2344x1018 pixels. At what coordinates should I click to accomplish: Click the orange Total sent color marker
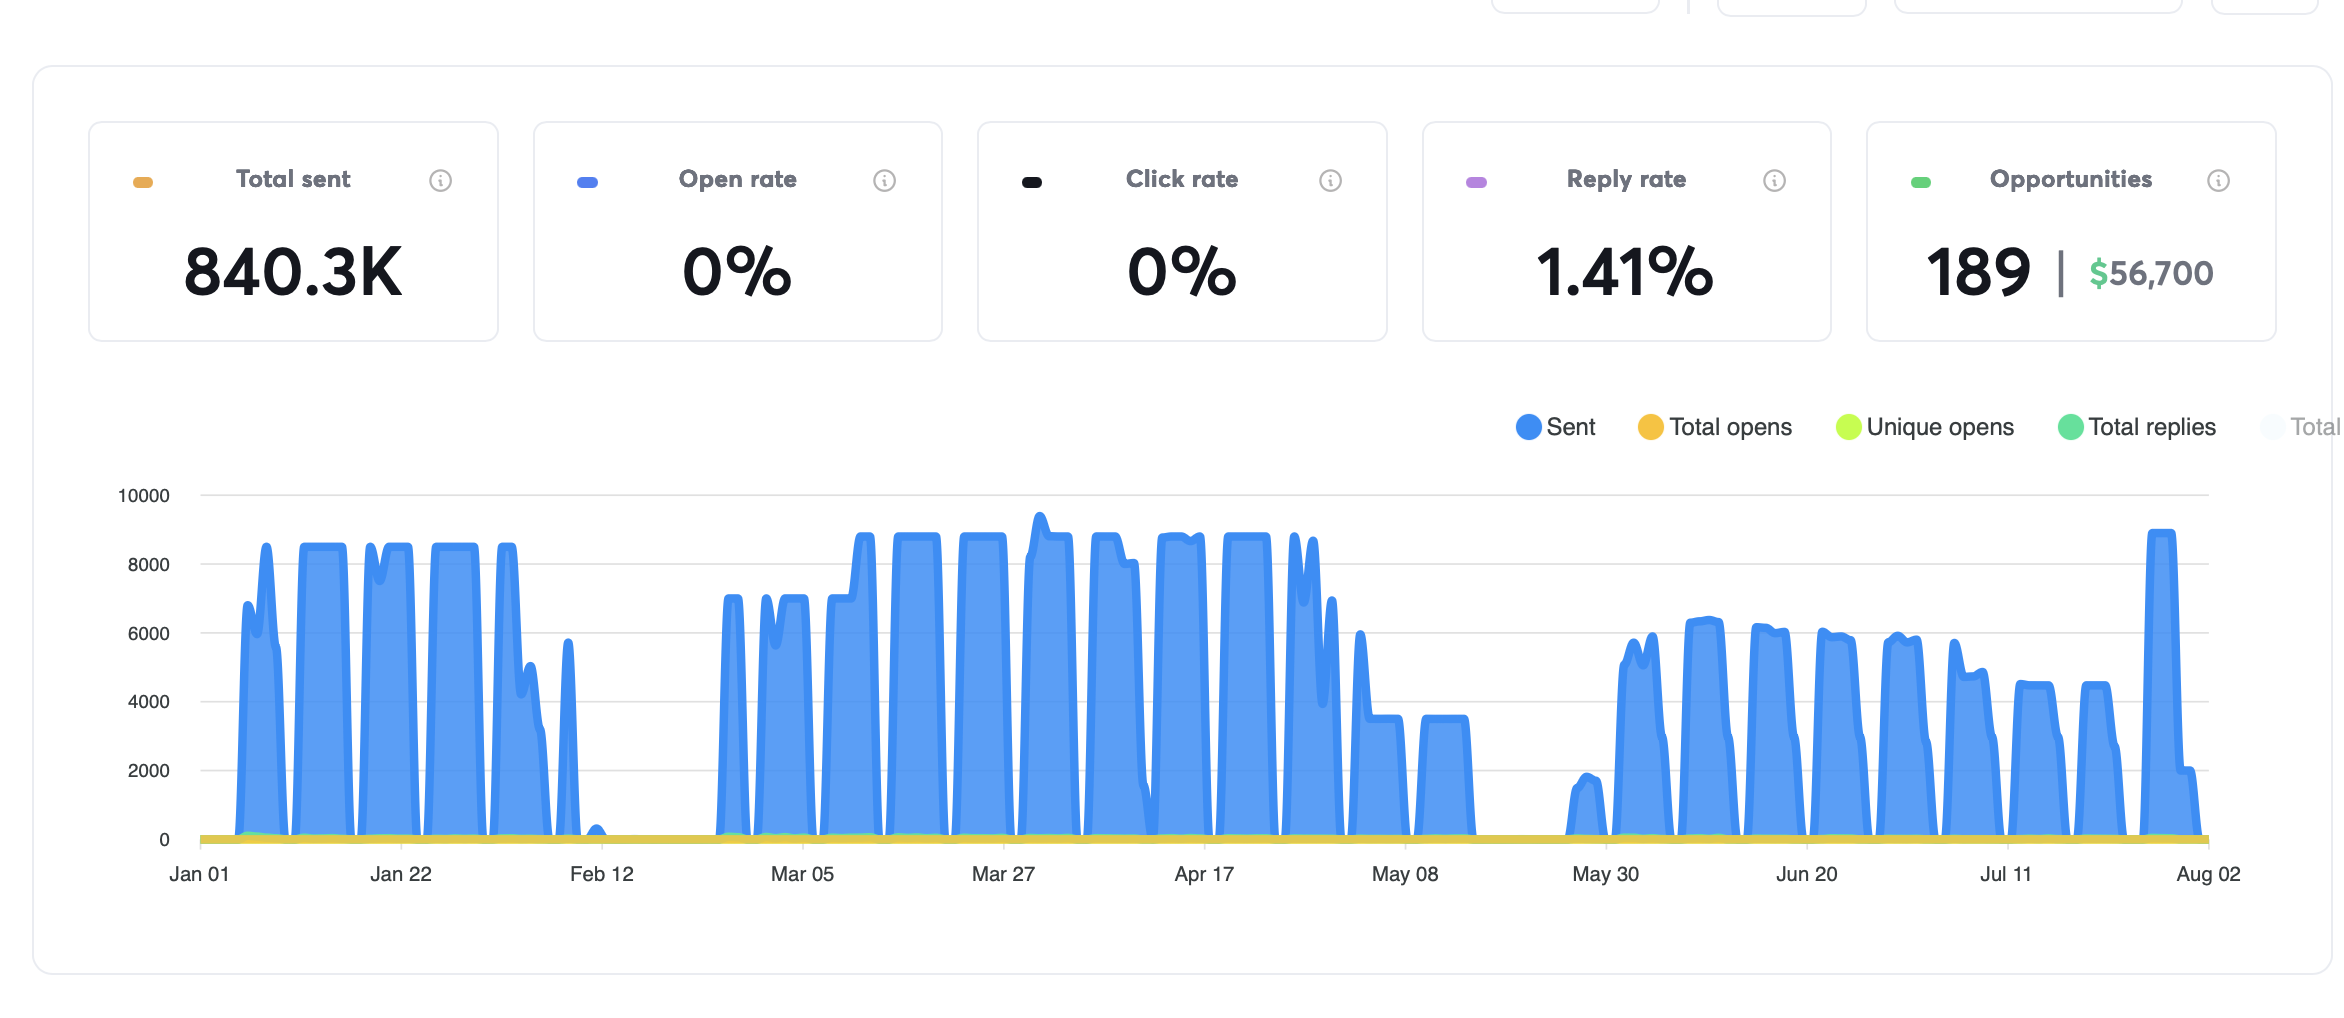point(143,182)
